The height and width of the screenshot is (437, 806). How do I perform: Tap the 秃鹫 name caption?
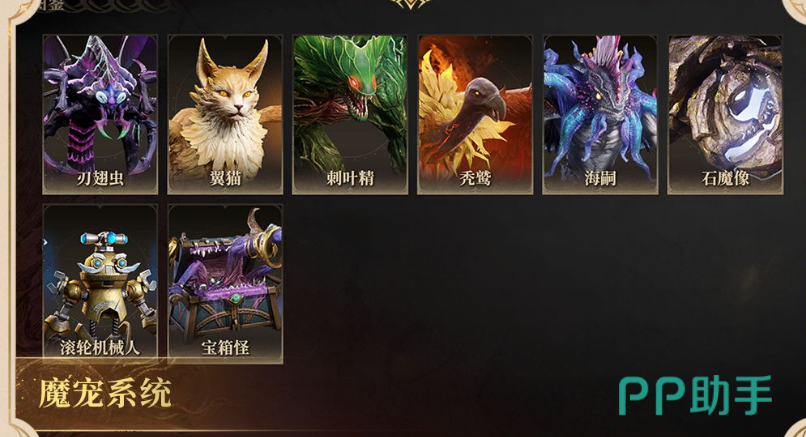[475, 178]
